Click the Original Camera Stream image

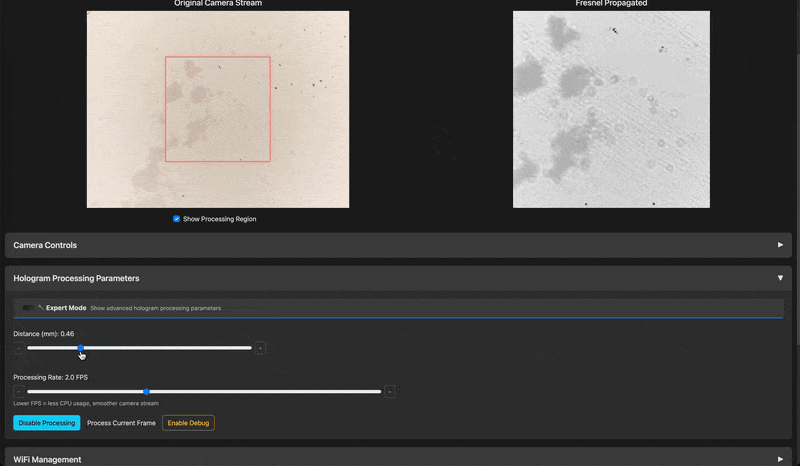(x=218, y=110)
